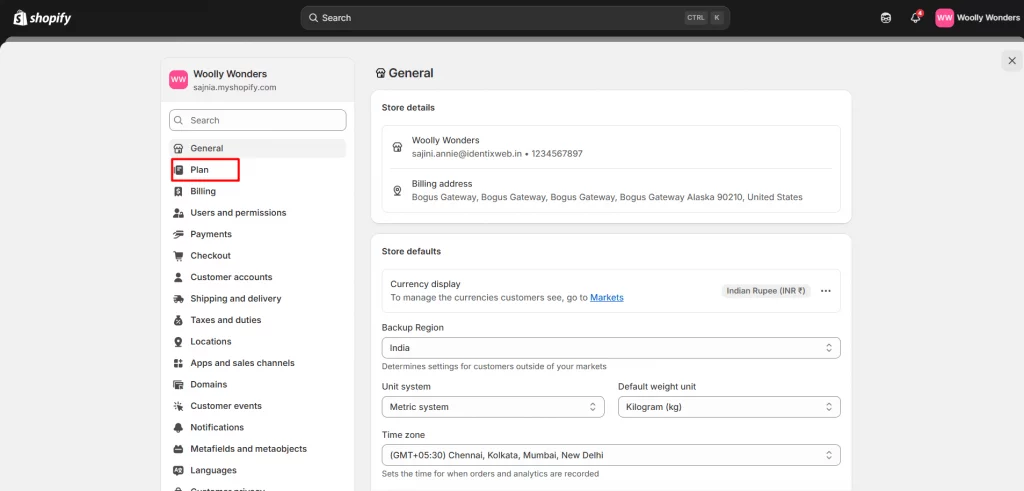Focus the settings sidebar Search field
The image size is (1024, 491).
[x=257, y=120]
